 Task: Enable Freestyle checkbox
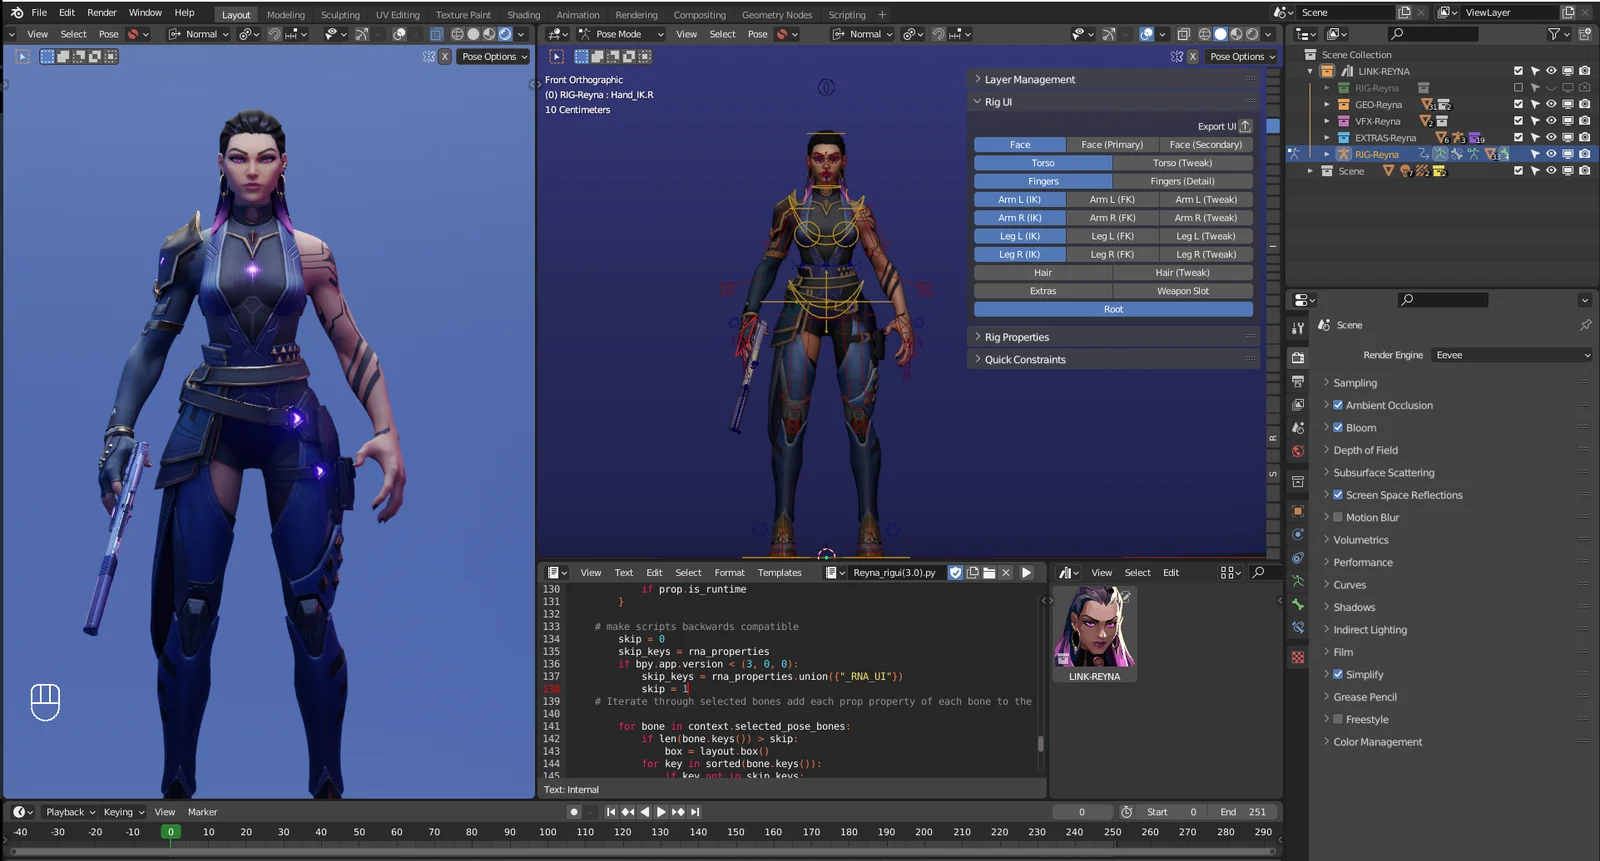[x=1338, y=719]
